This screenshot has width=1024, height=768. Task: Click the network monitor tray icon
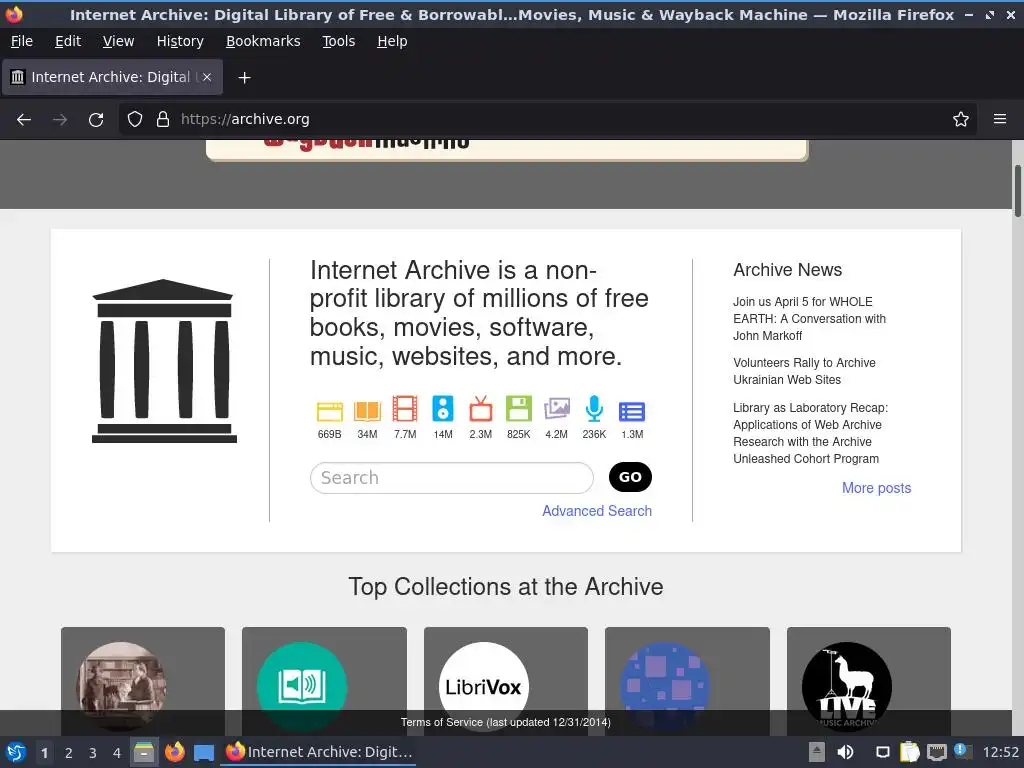pos(936,752)
